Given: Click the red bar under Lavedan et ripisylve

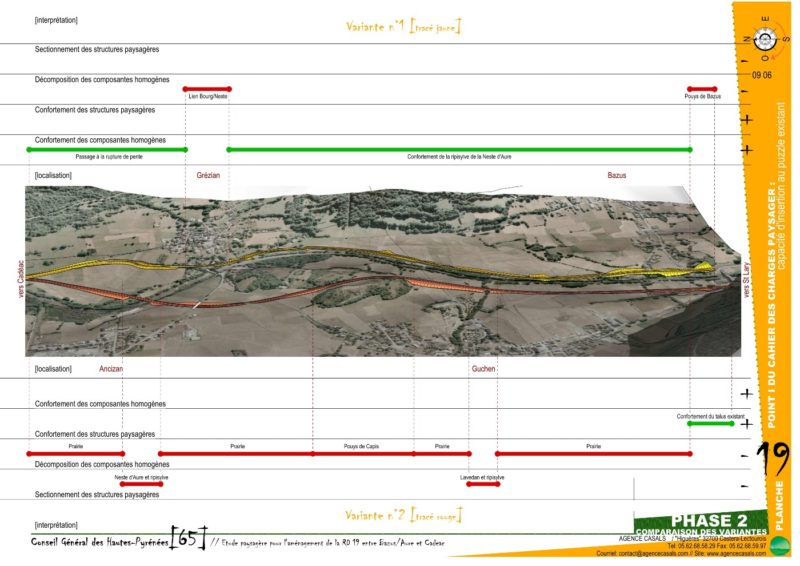Looking at the screenshot, I should 483,484.
